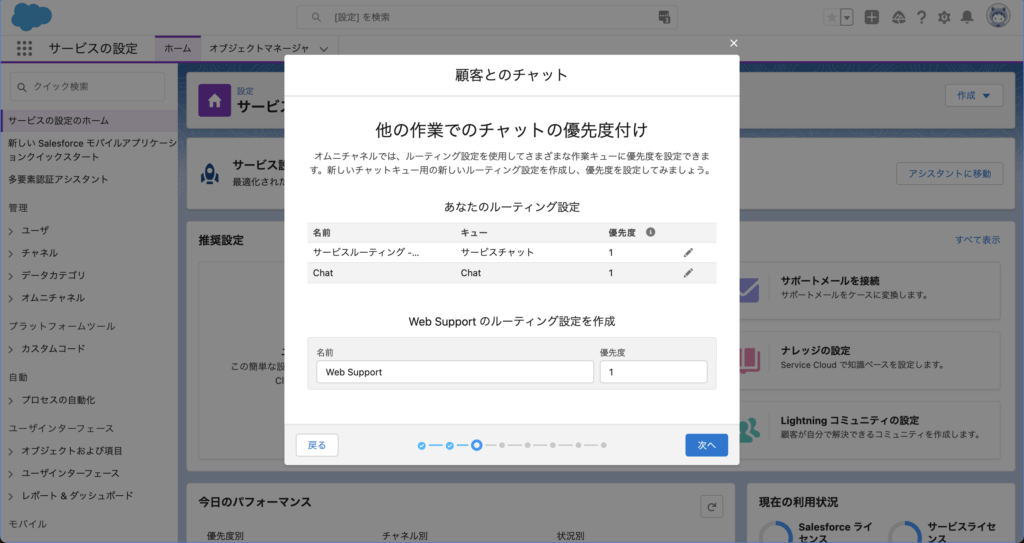Open the setup gear icon
1024x543 pixels.
(x=944, y=18)
